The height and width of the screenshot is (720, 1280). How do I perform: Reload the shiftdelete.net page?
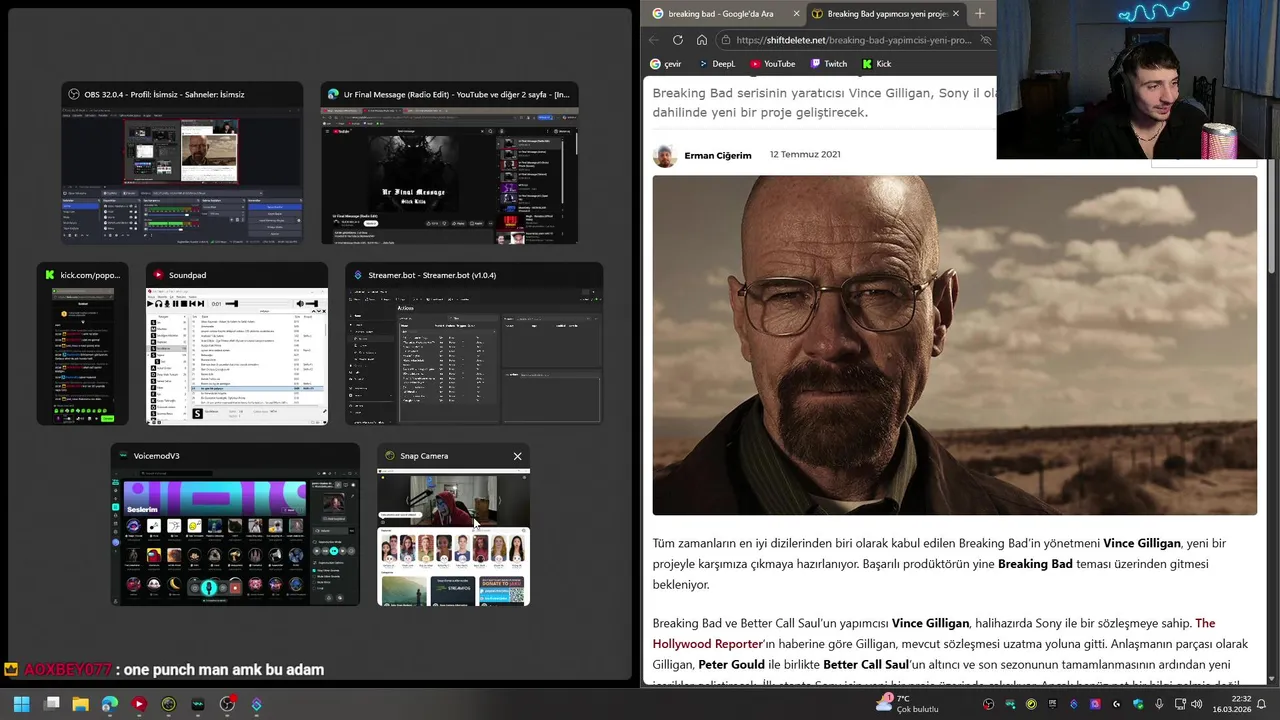678,40
